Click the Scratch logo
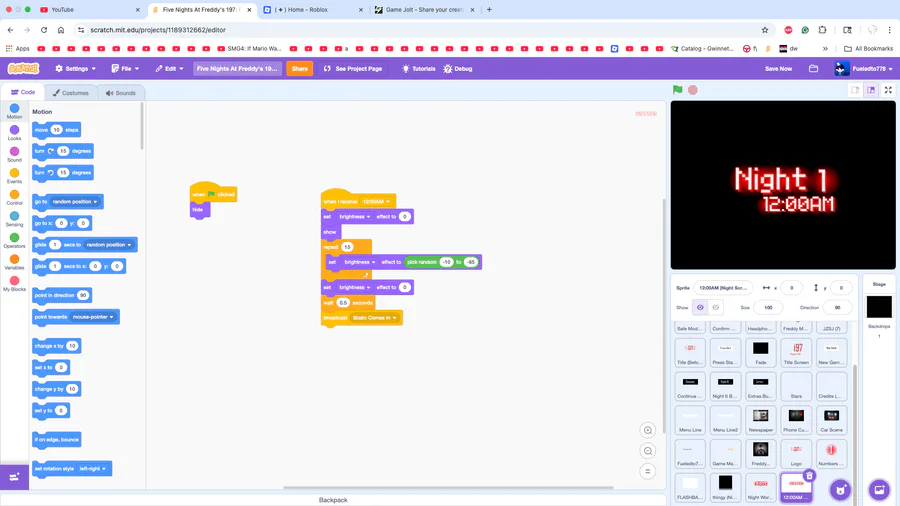The image size is (900, 506). 23,68
